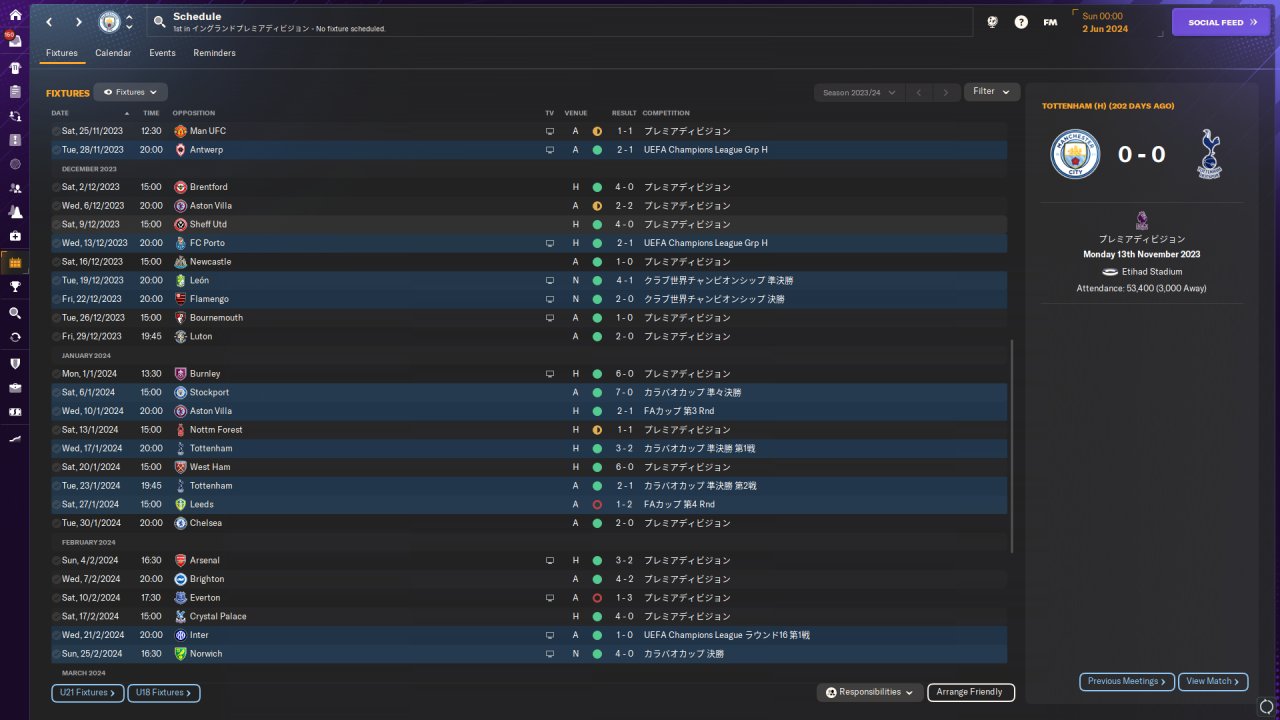Switch to the Reminders tab
Image resolution: width=1280 pixels, height=720 pixels.
pos(215,53)
